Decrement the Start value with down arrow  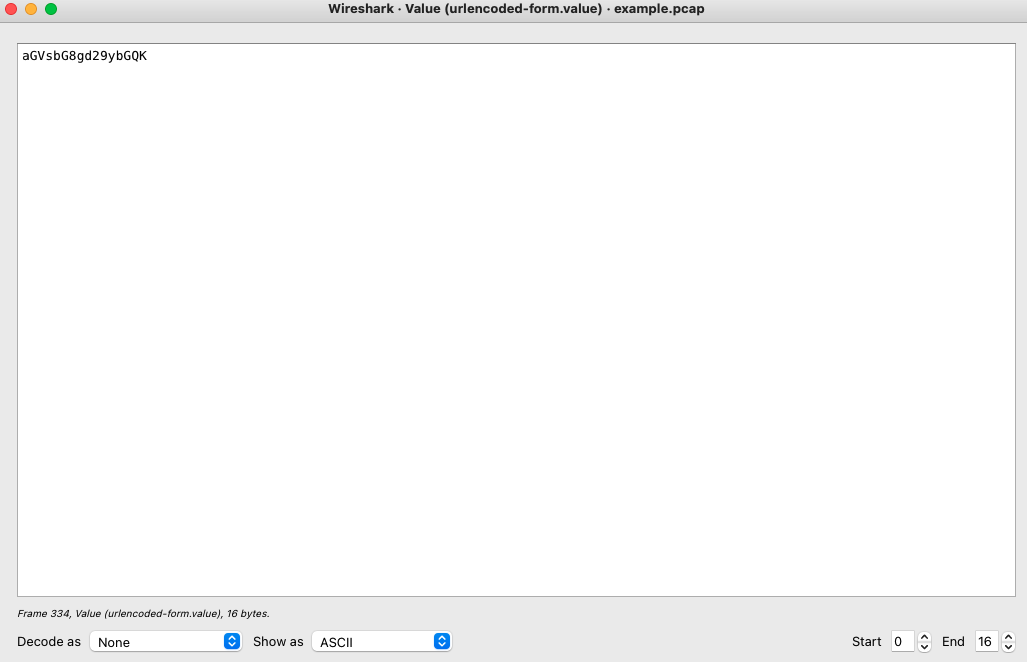coord(925,647)
